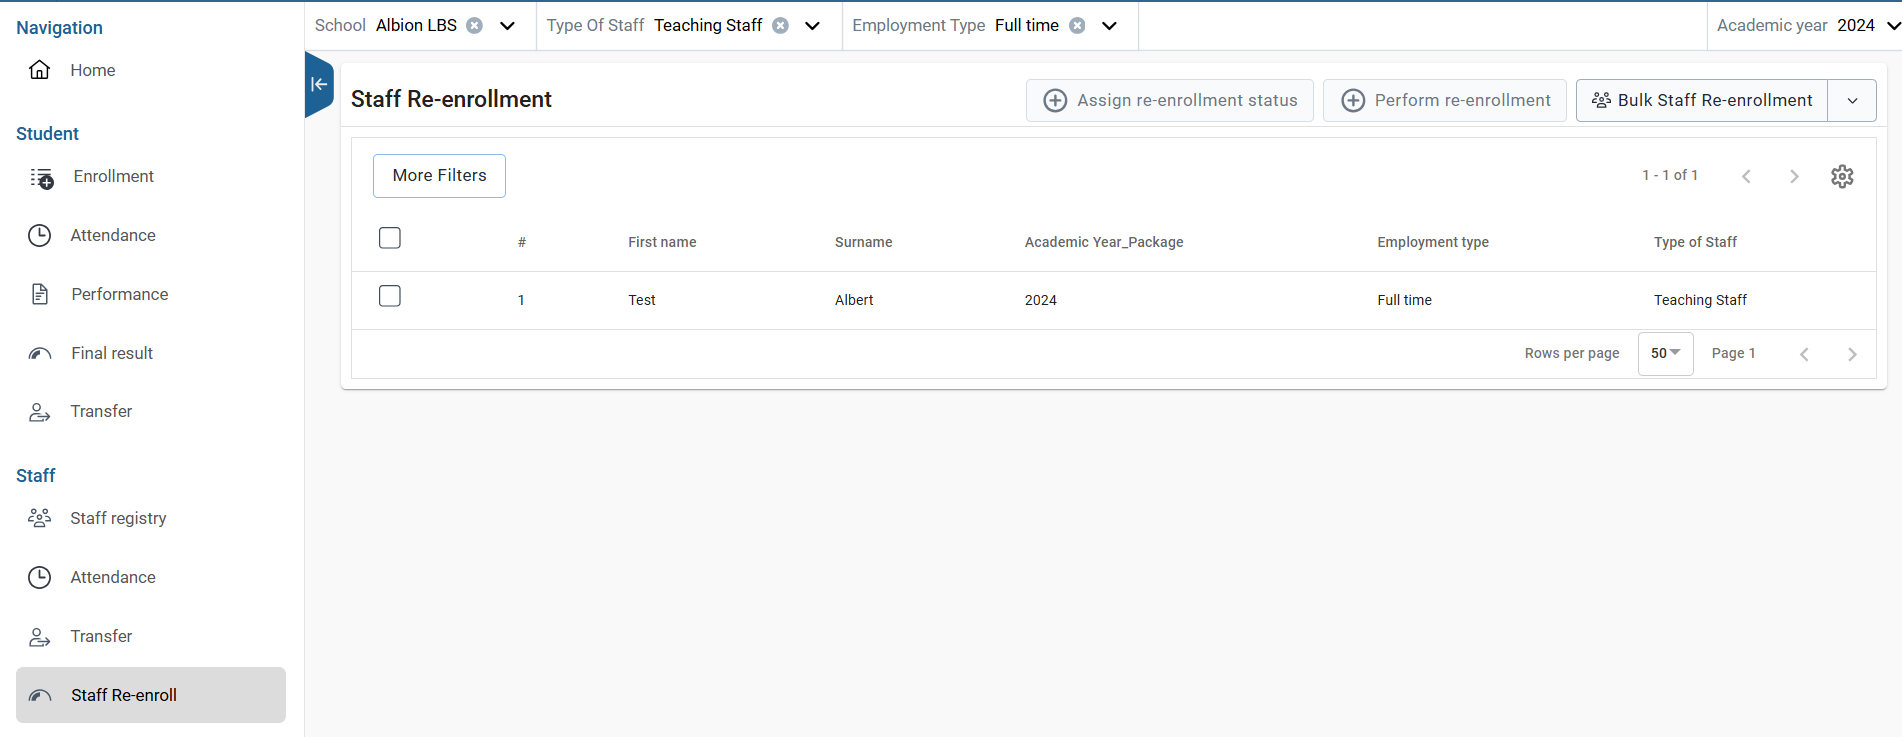Viewport: 1902px width, 737px height.
Task: Click Perform re-enrollment button
Action: coord(1445,101)
